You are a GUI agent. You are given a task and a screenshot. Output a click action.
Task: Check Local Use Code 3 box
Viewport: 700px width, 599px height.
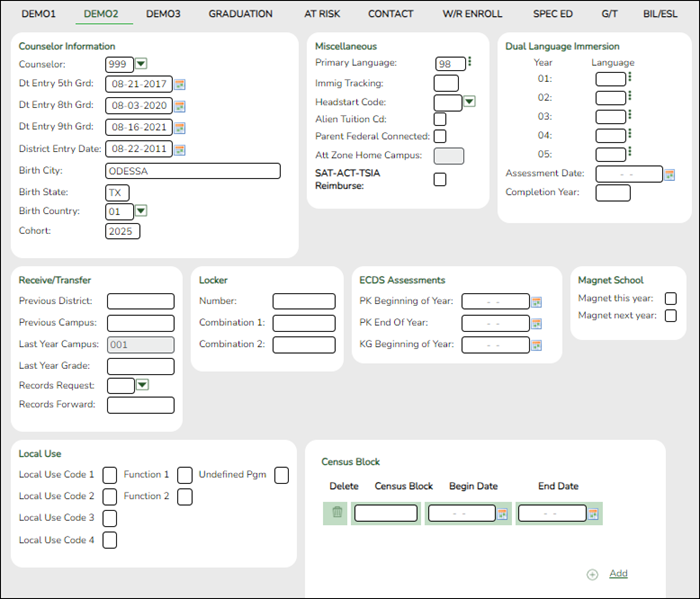tap(109, 518)
